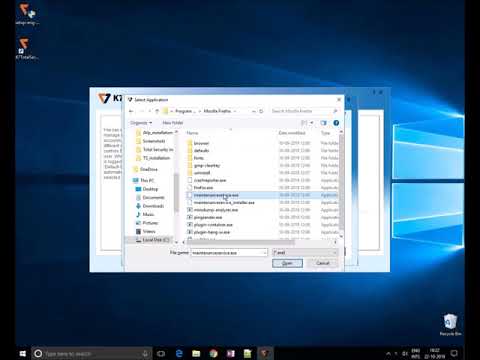Select plugin-hang-ui.exe file

212,232
